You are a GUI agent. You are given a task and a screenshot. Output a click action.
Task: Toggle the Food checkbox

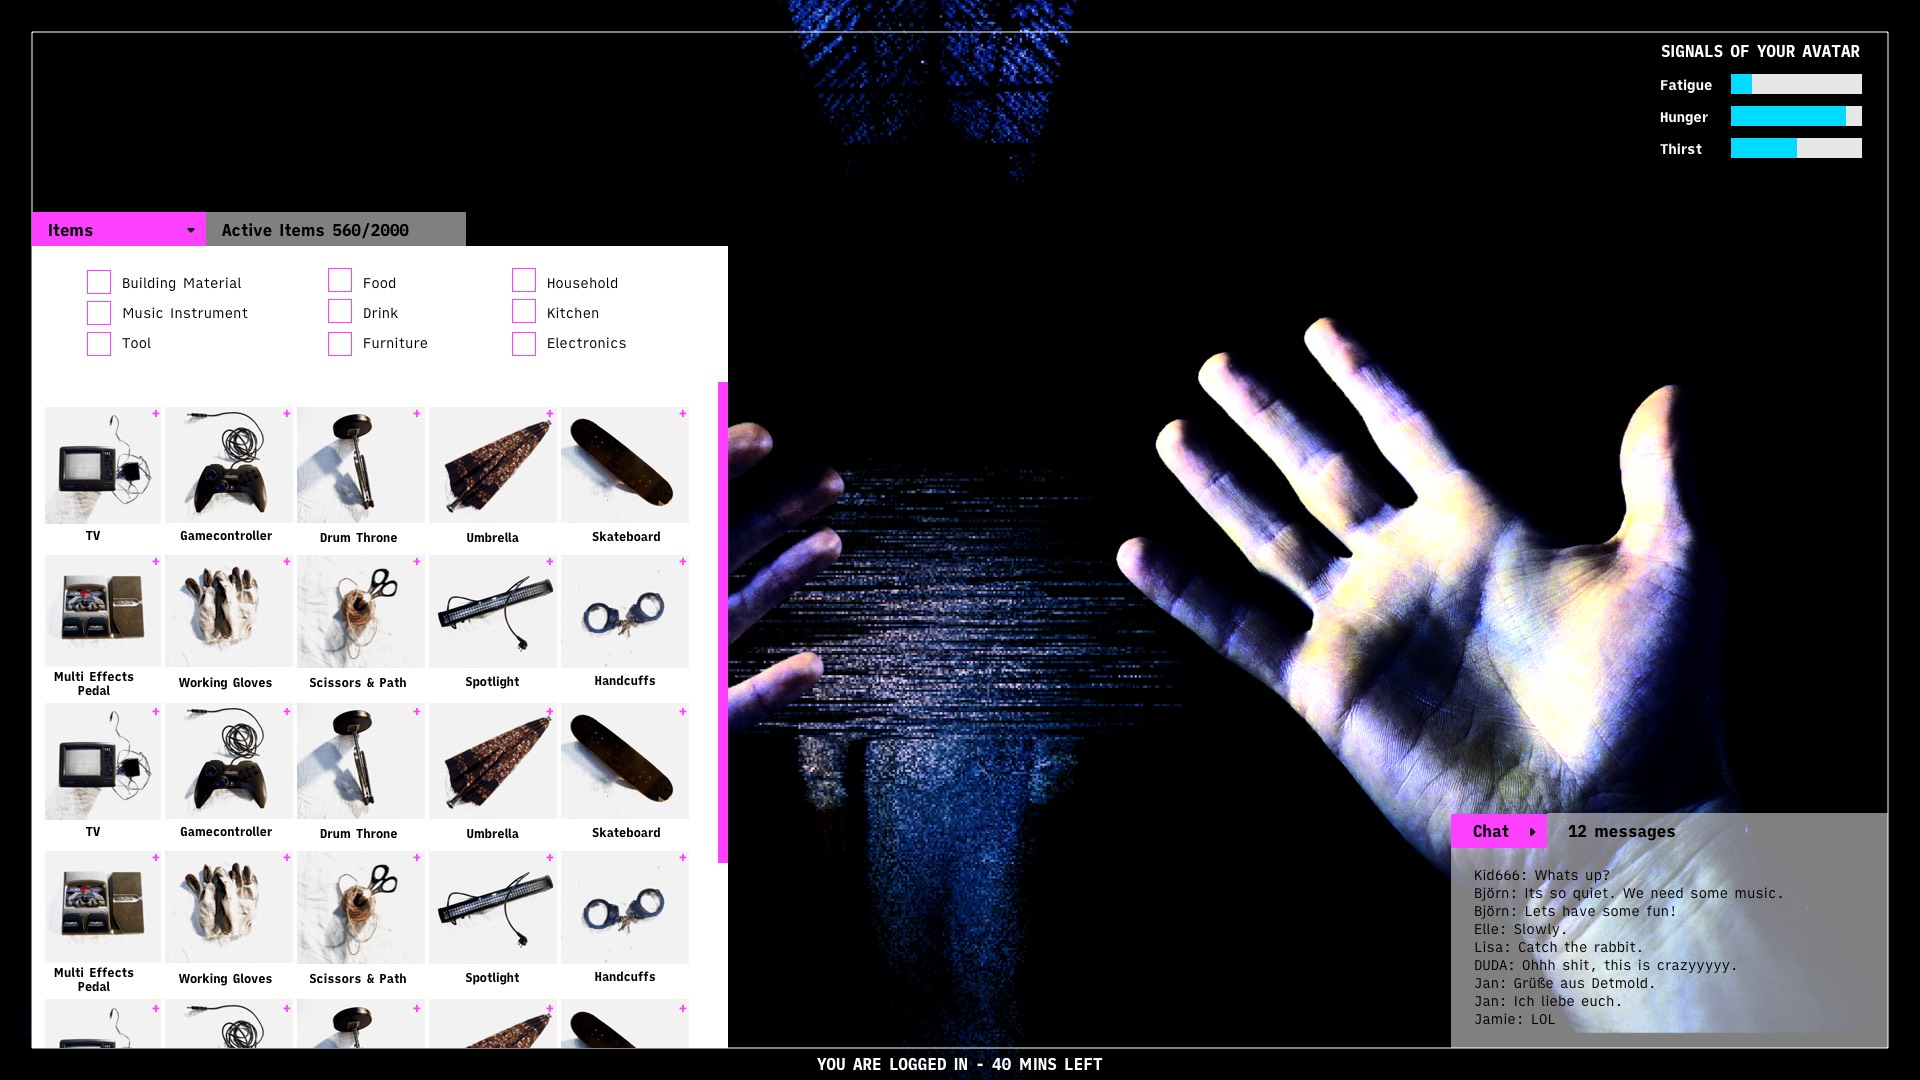[x=340, y=280]
